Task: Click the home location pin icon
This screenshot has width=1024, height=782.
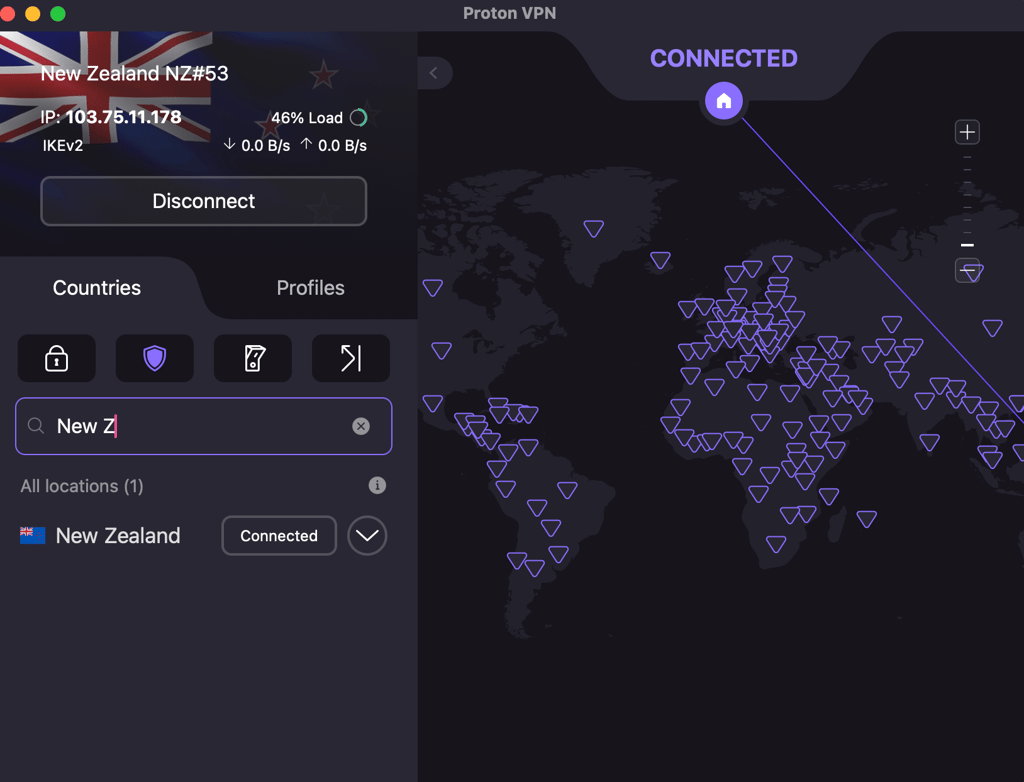Action: point(724,101)
